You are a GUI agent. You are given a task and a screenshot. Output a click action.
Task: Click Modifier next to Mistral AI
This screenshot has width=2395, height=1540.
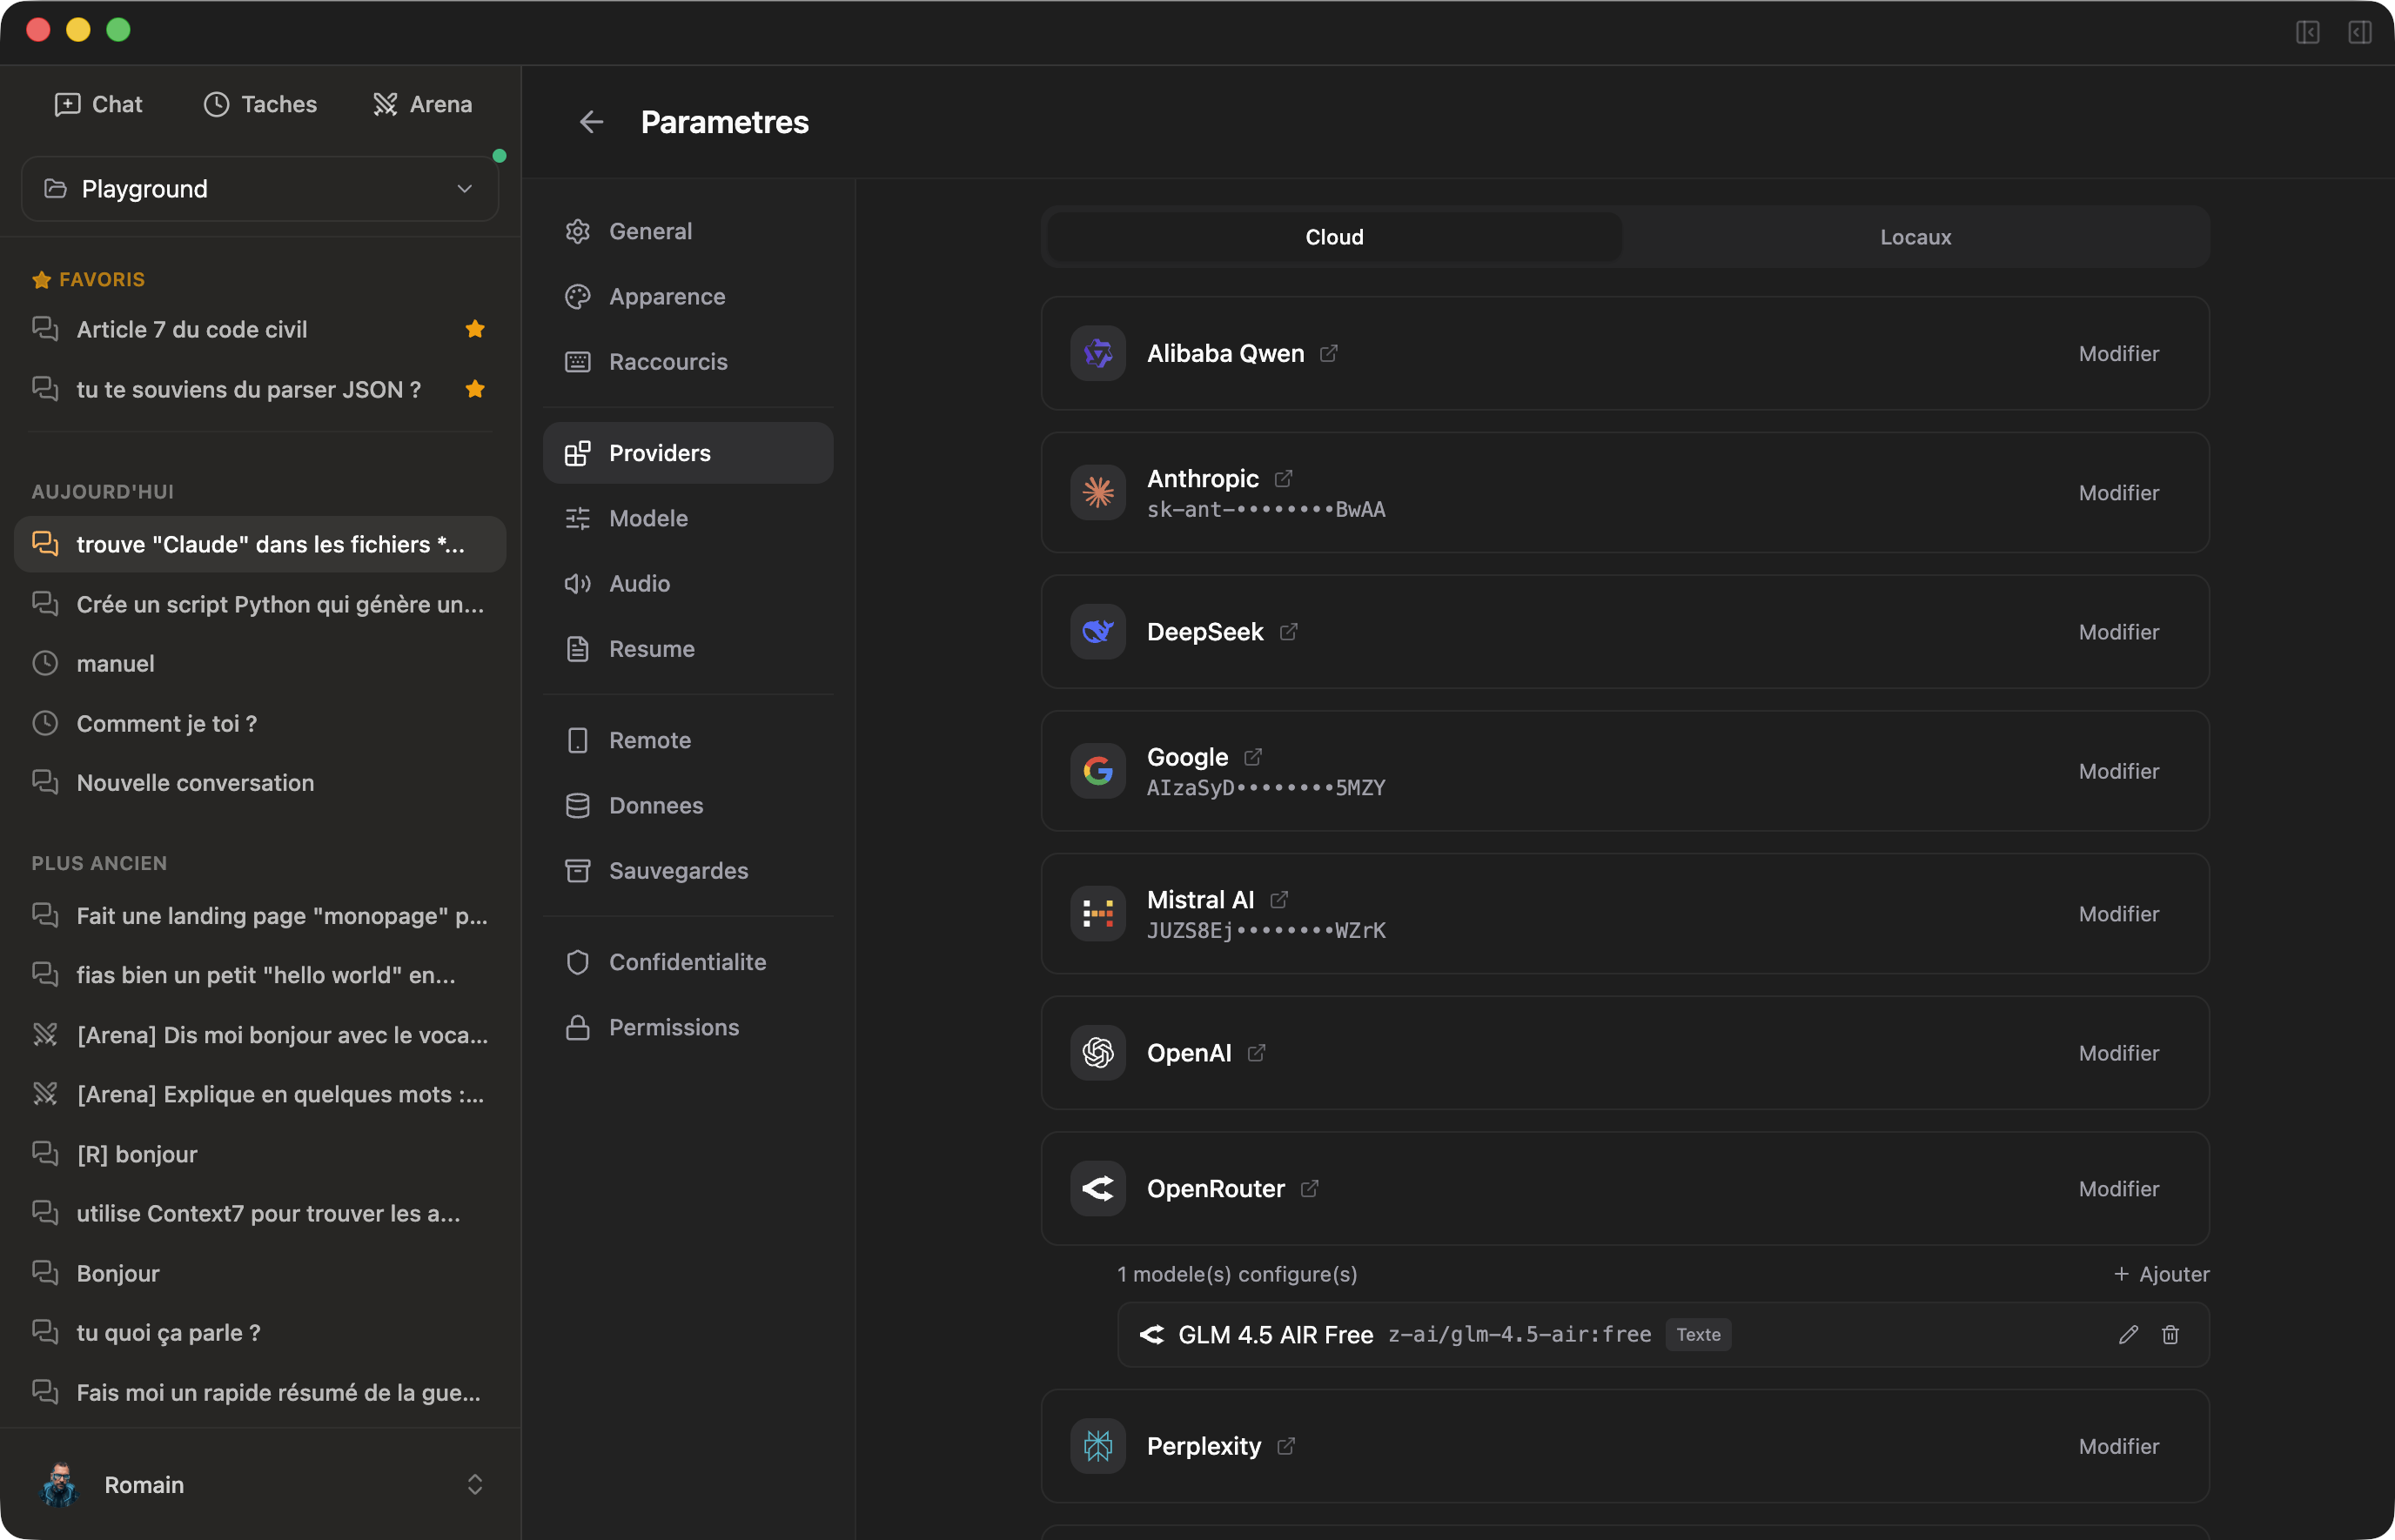(x=2119, y=913)
